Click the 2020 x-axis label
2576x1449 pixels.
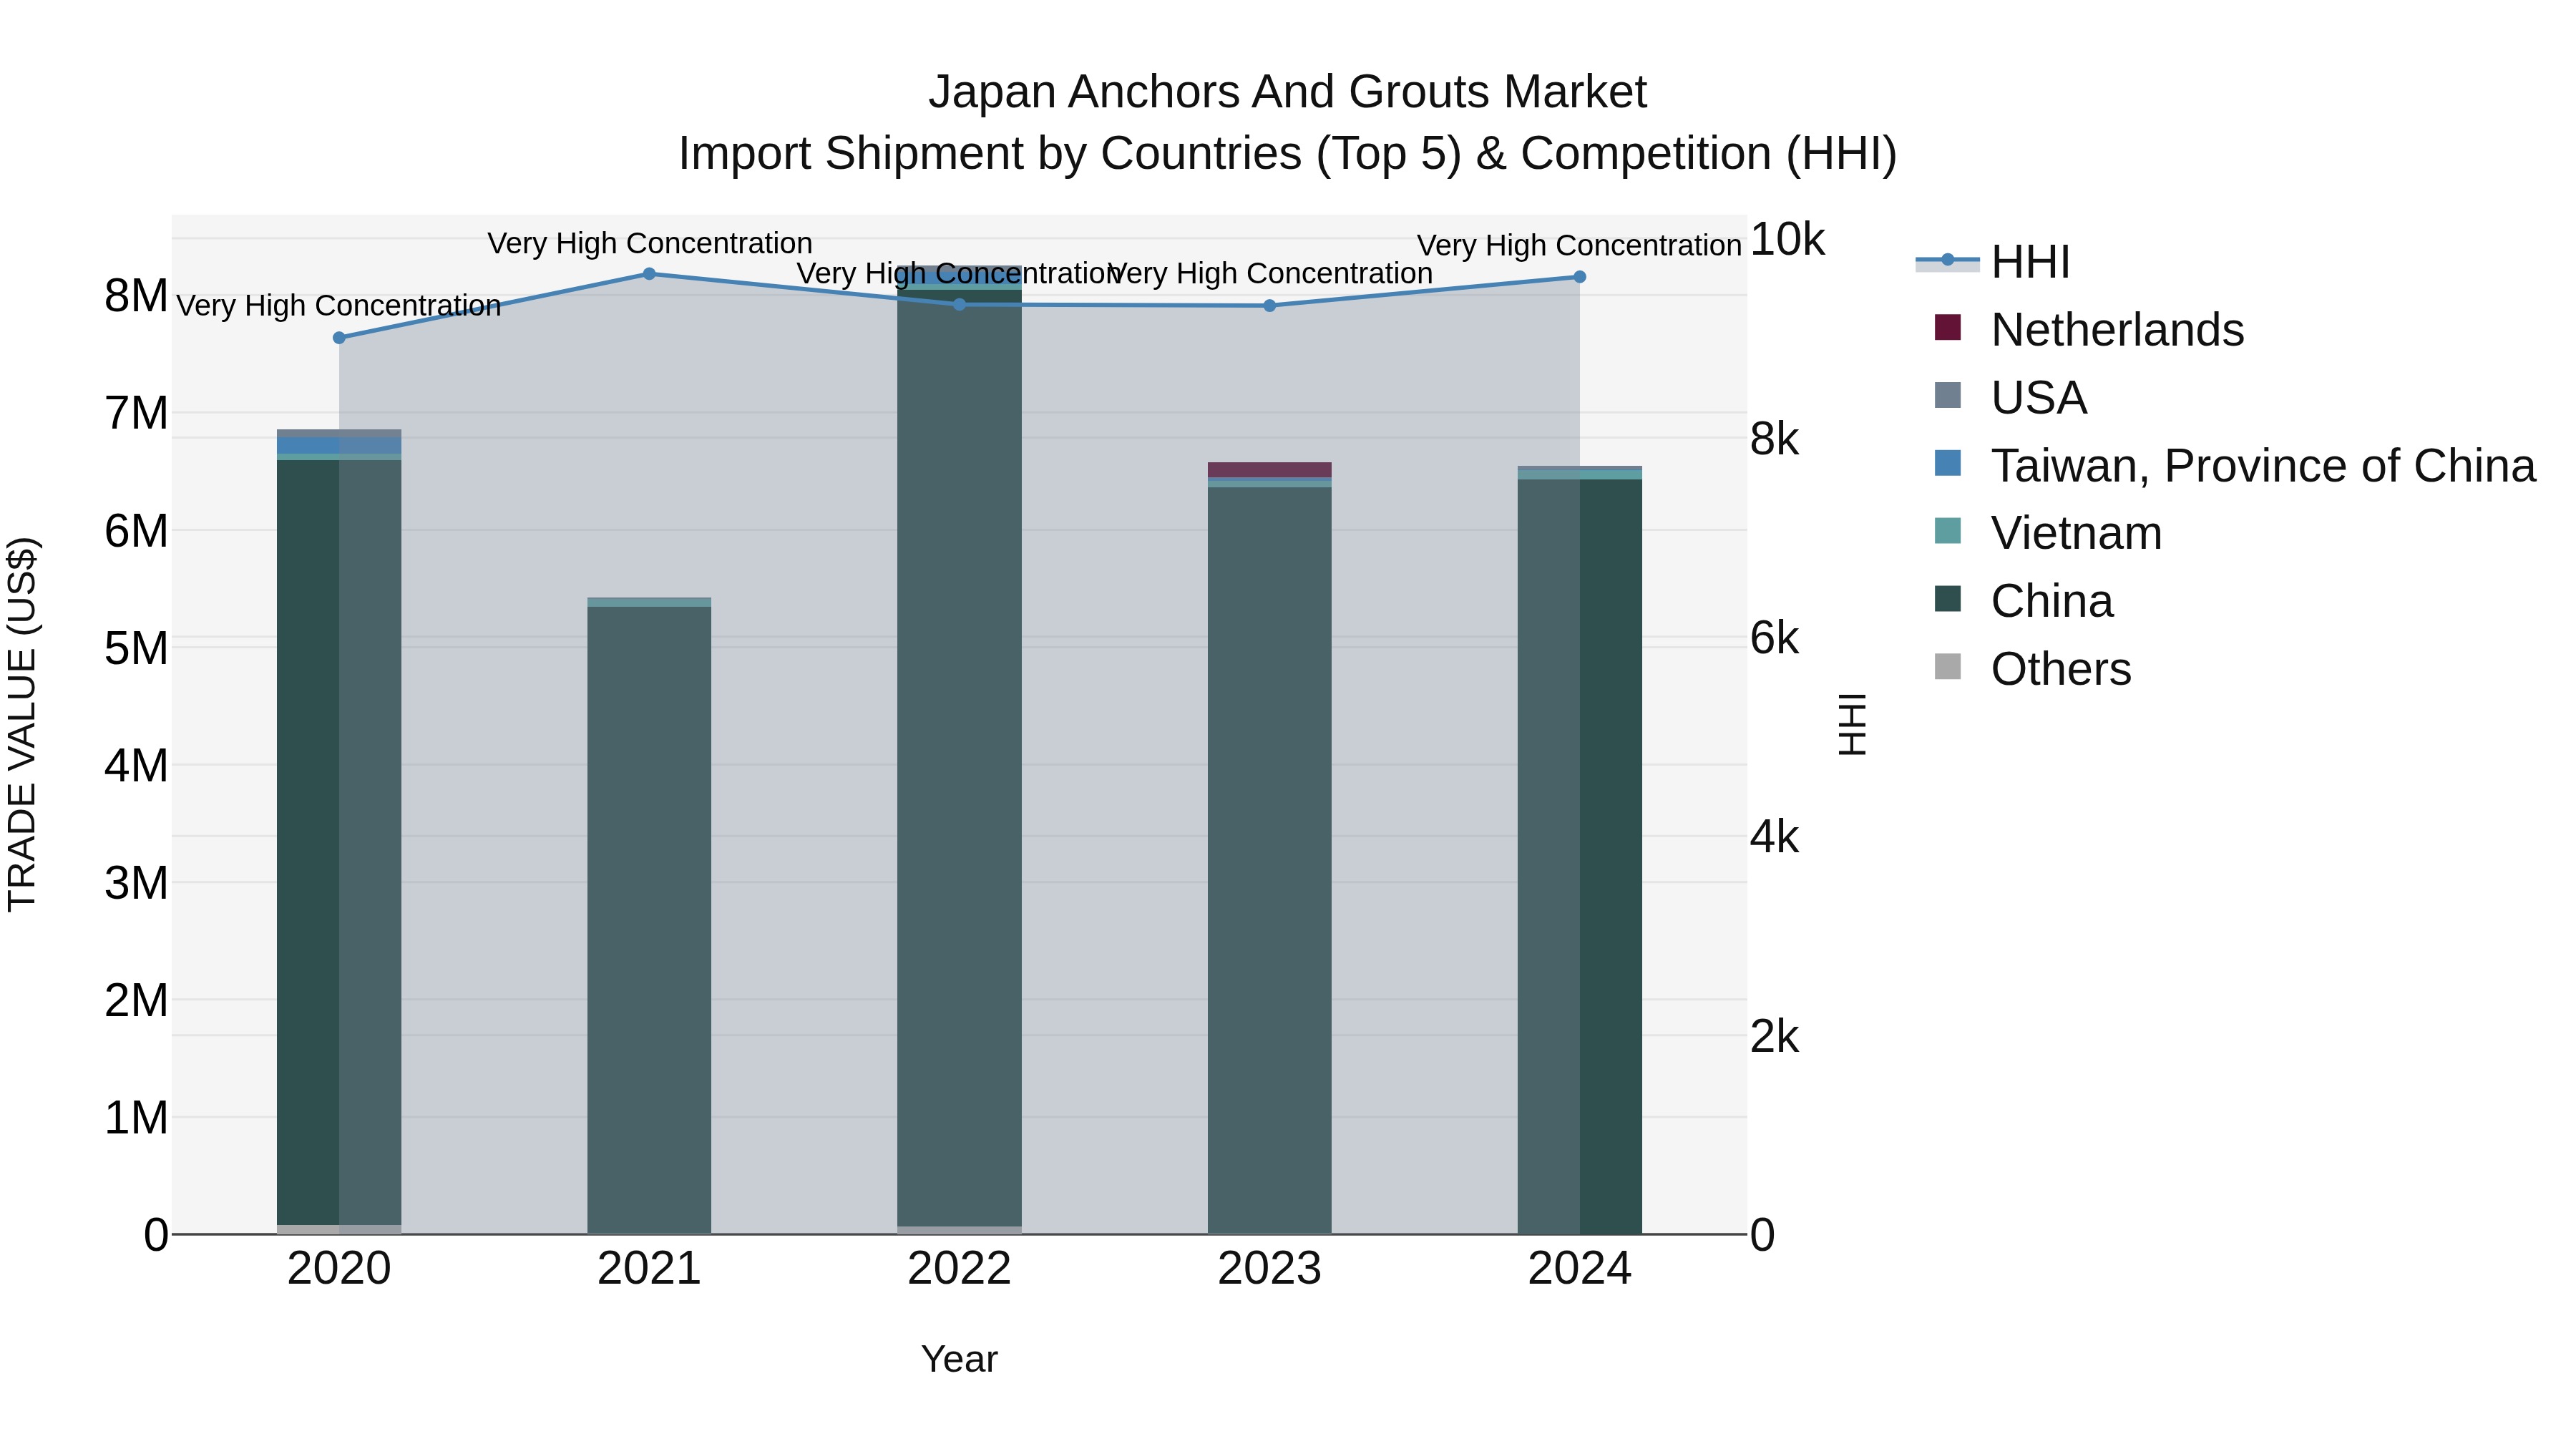pos(339,1269)
